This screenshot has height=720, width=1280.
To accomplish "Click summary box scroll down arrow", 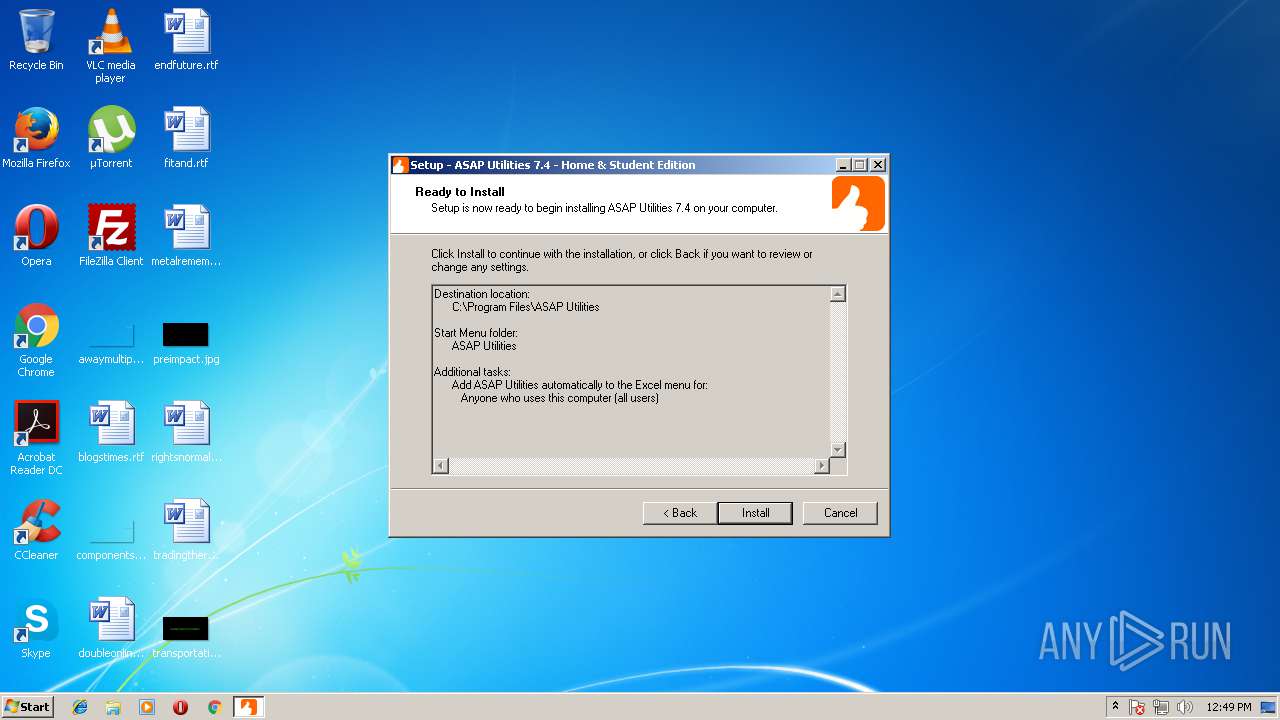I will [x=838, y=450].
